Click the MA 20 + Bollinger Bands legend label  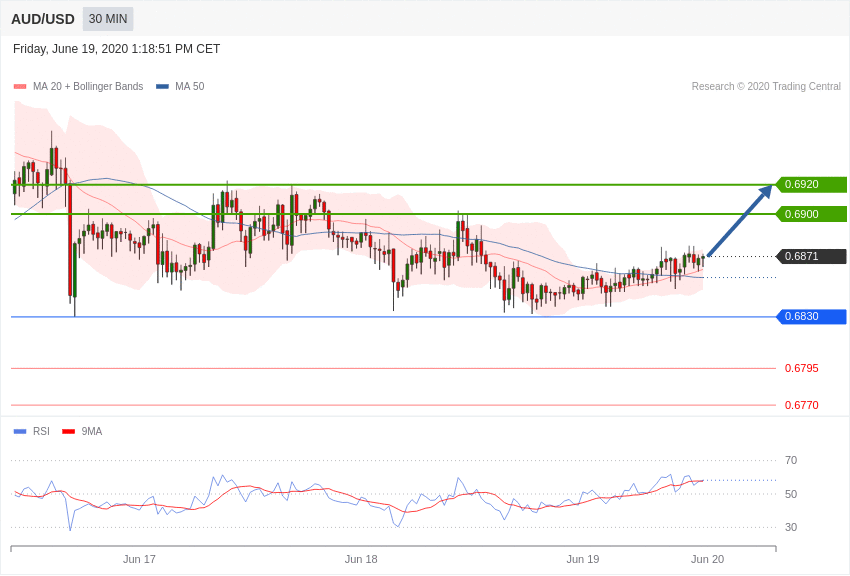pyautogui.click(x=88, y=86)
